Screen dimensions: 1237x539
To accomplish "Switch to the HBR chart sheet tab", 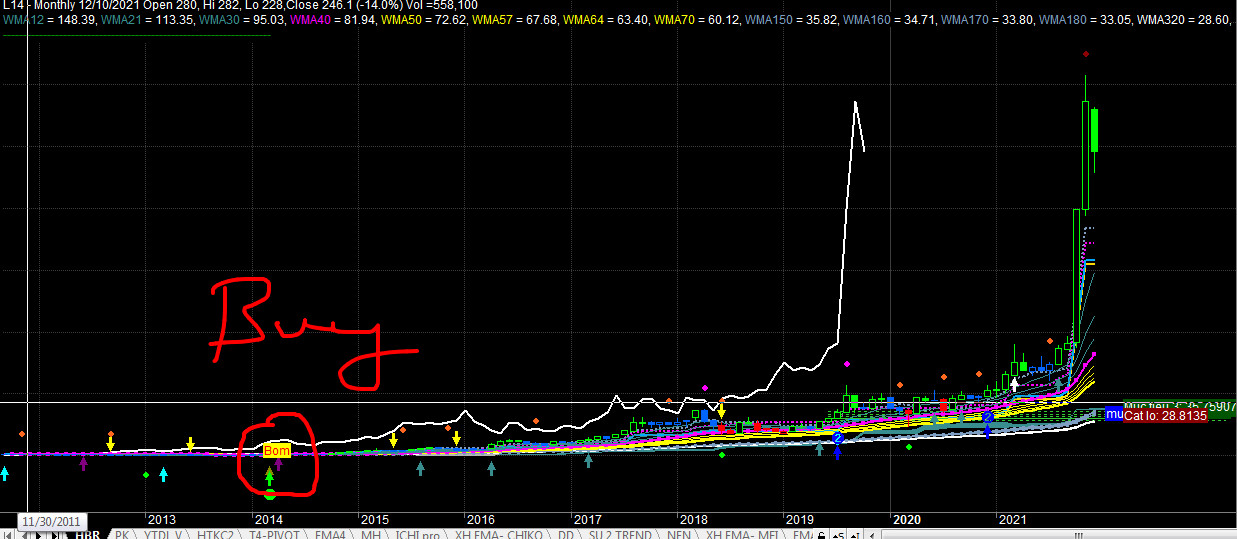I will pos(87,534).
